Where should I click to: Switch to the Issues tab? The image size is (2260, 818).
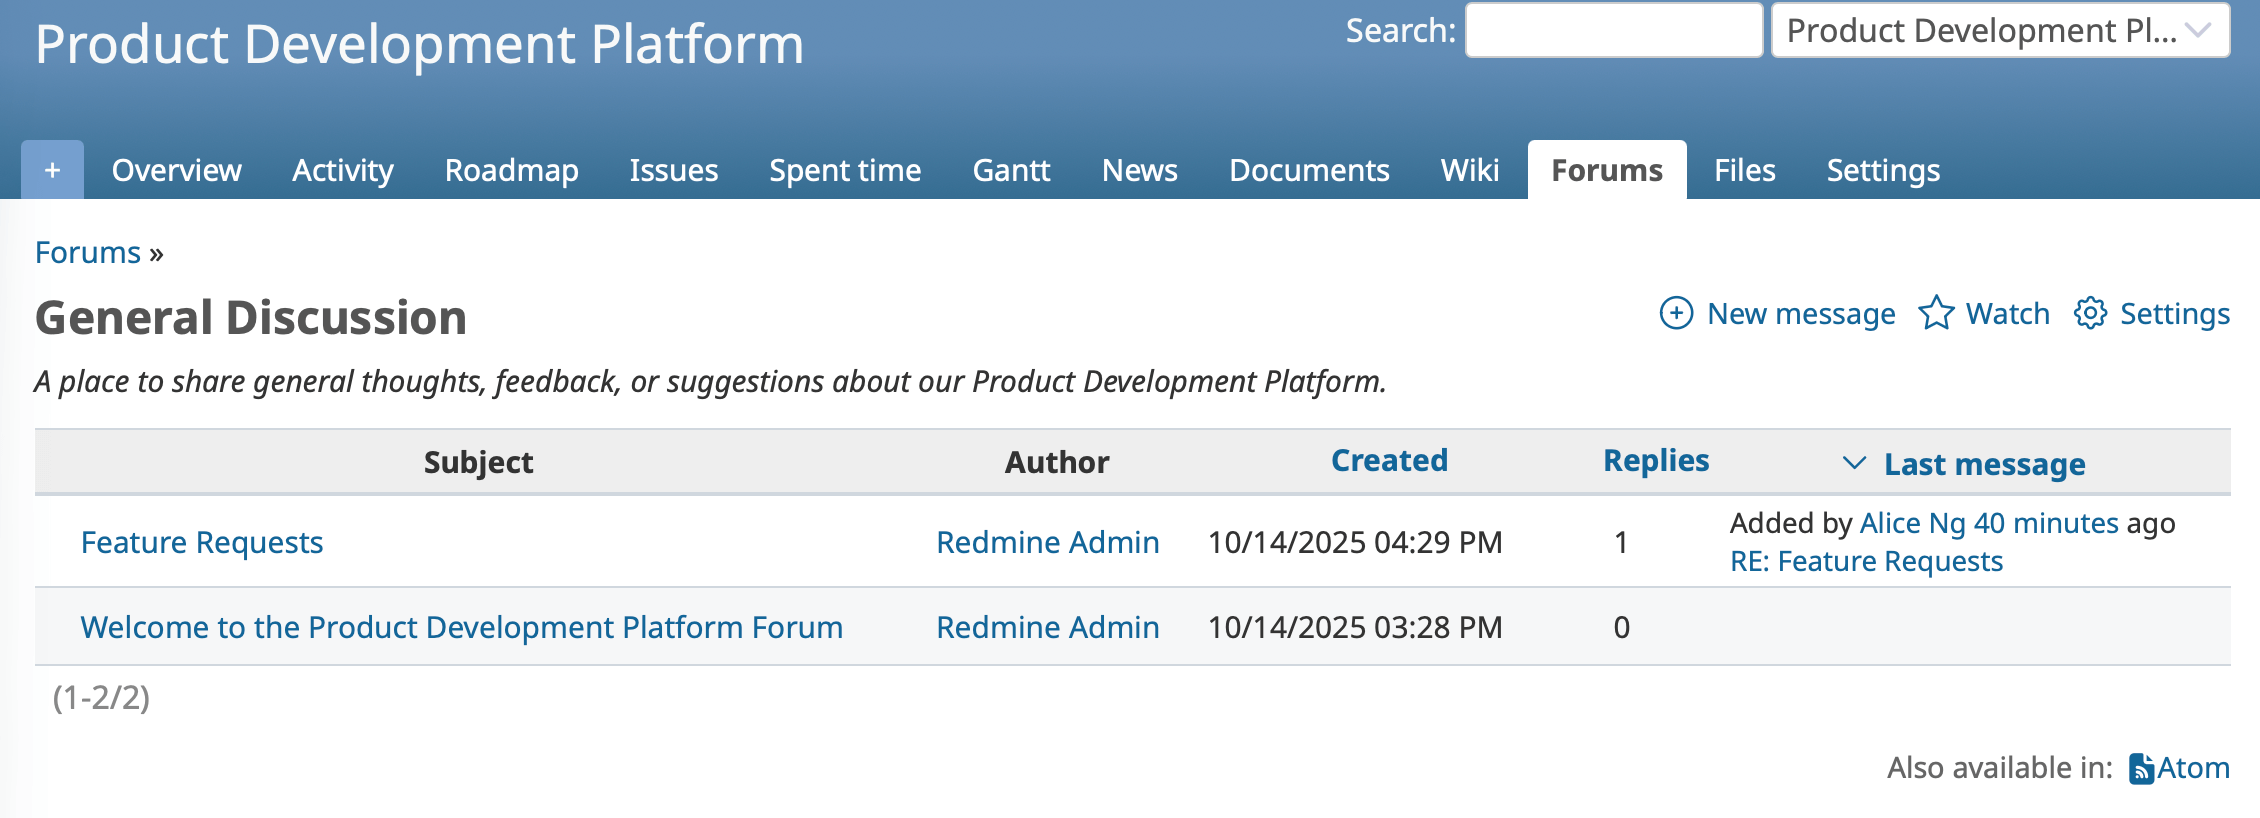(x=673, y=171)
